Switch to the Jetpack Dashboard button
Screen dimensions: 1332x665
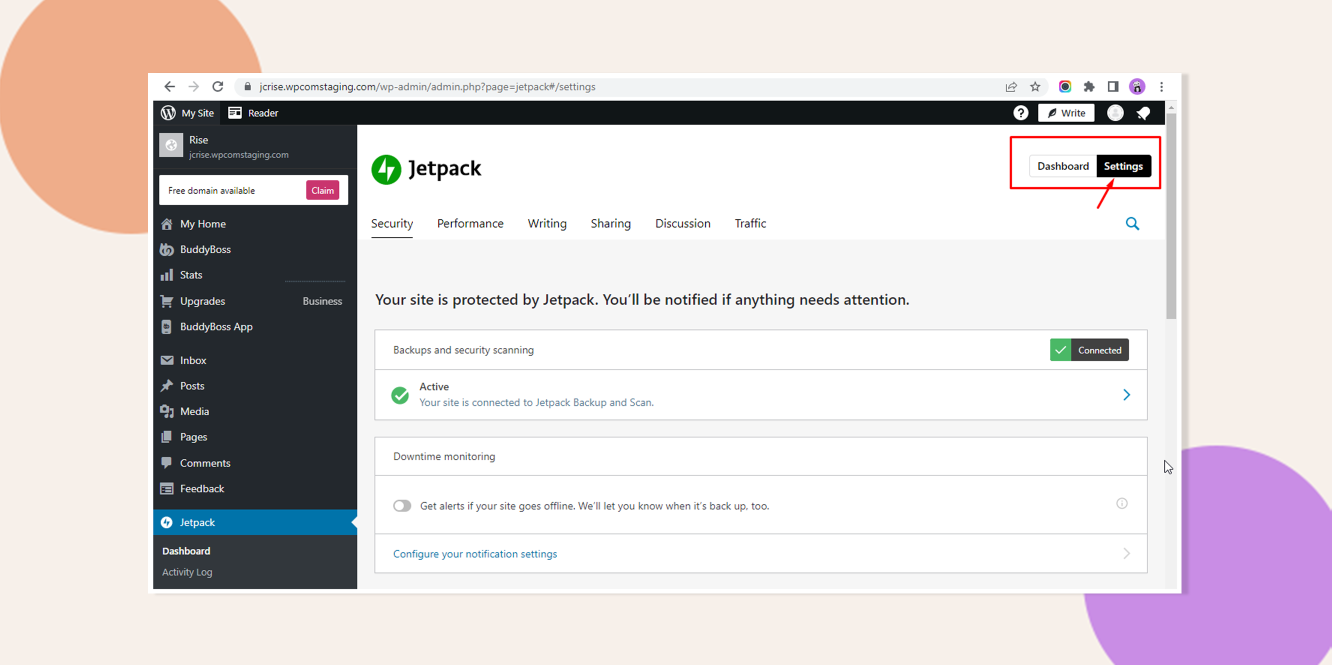pyautogui.click(x=1063, y=166)
